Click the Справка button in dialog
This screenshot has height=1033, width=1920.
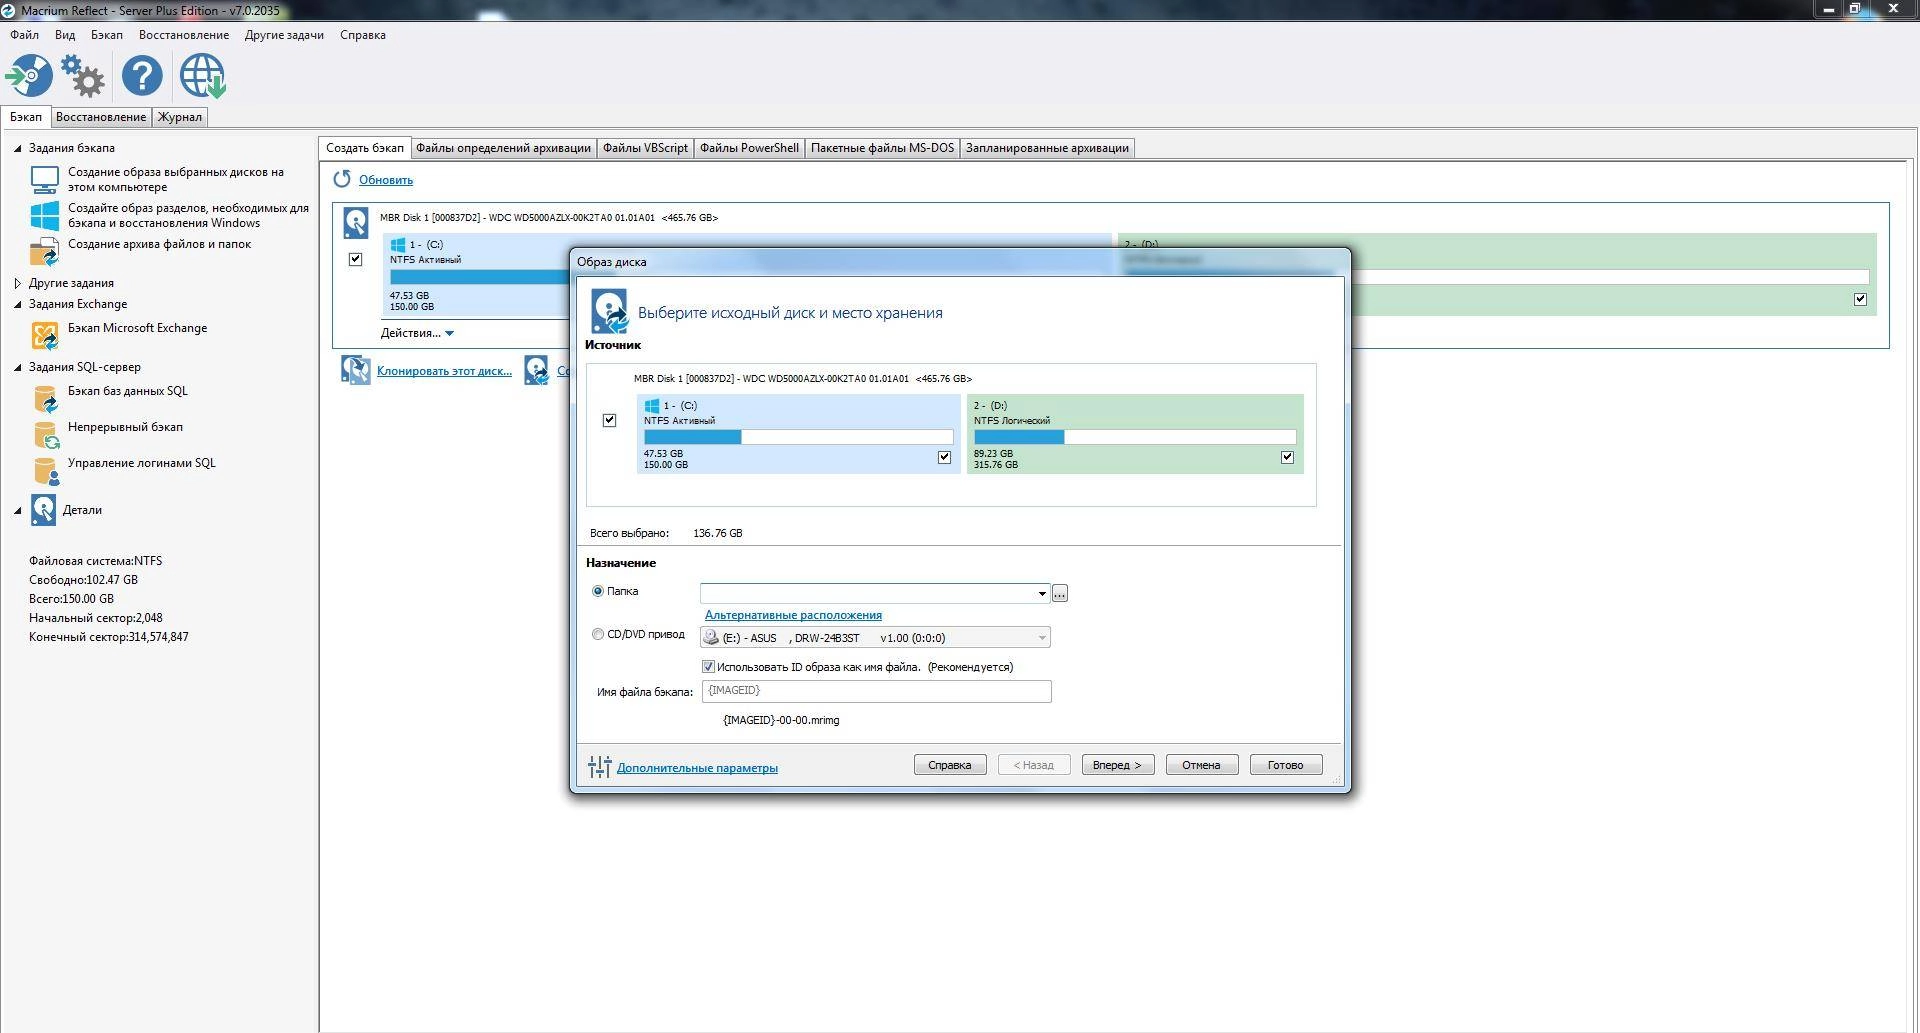(949, 765)
